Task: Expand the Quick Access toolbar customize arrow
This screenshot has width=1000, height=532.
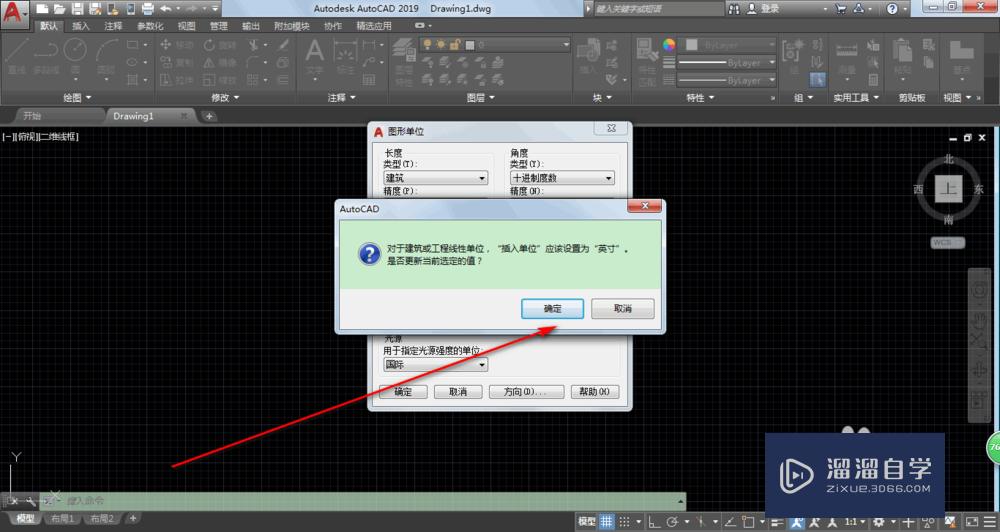Action: 215,9
